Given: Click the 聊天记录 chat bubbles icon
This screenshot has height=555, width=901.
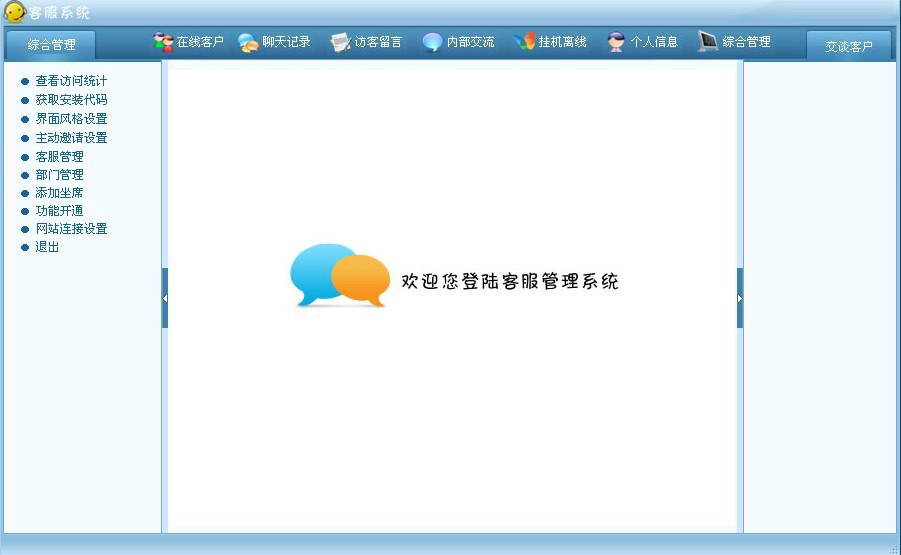Looking at the screenshot, I should (248, 43).
